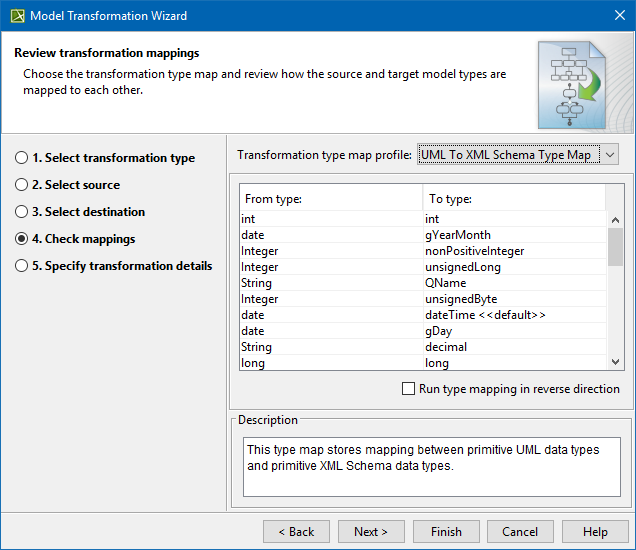Select the QName target type cell

click(515, 283)
